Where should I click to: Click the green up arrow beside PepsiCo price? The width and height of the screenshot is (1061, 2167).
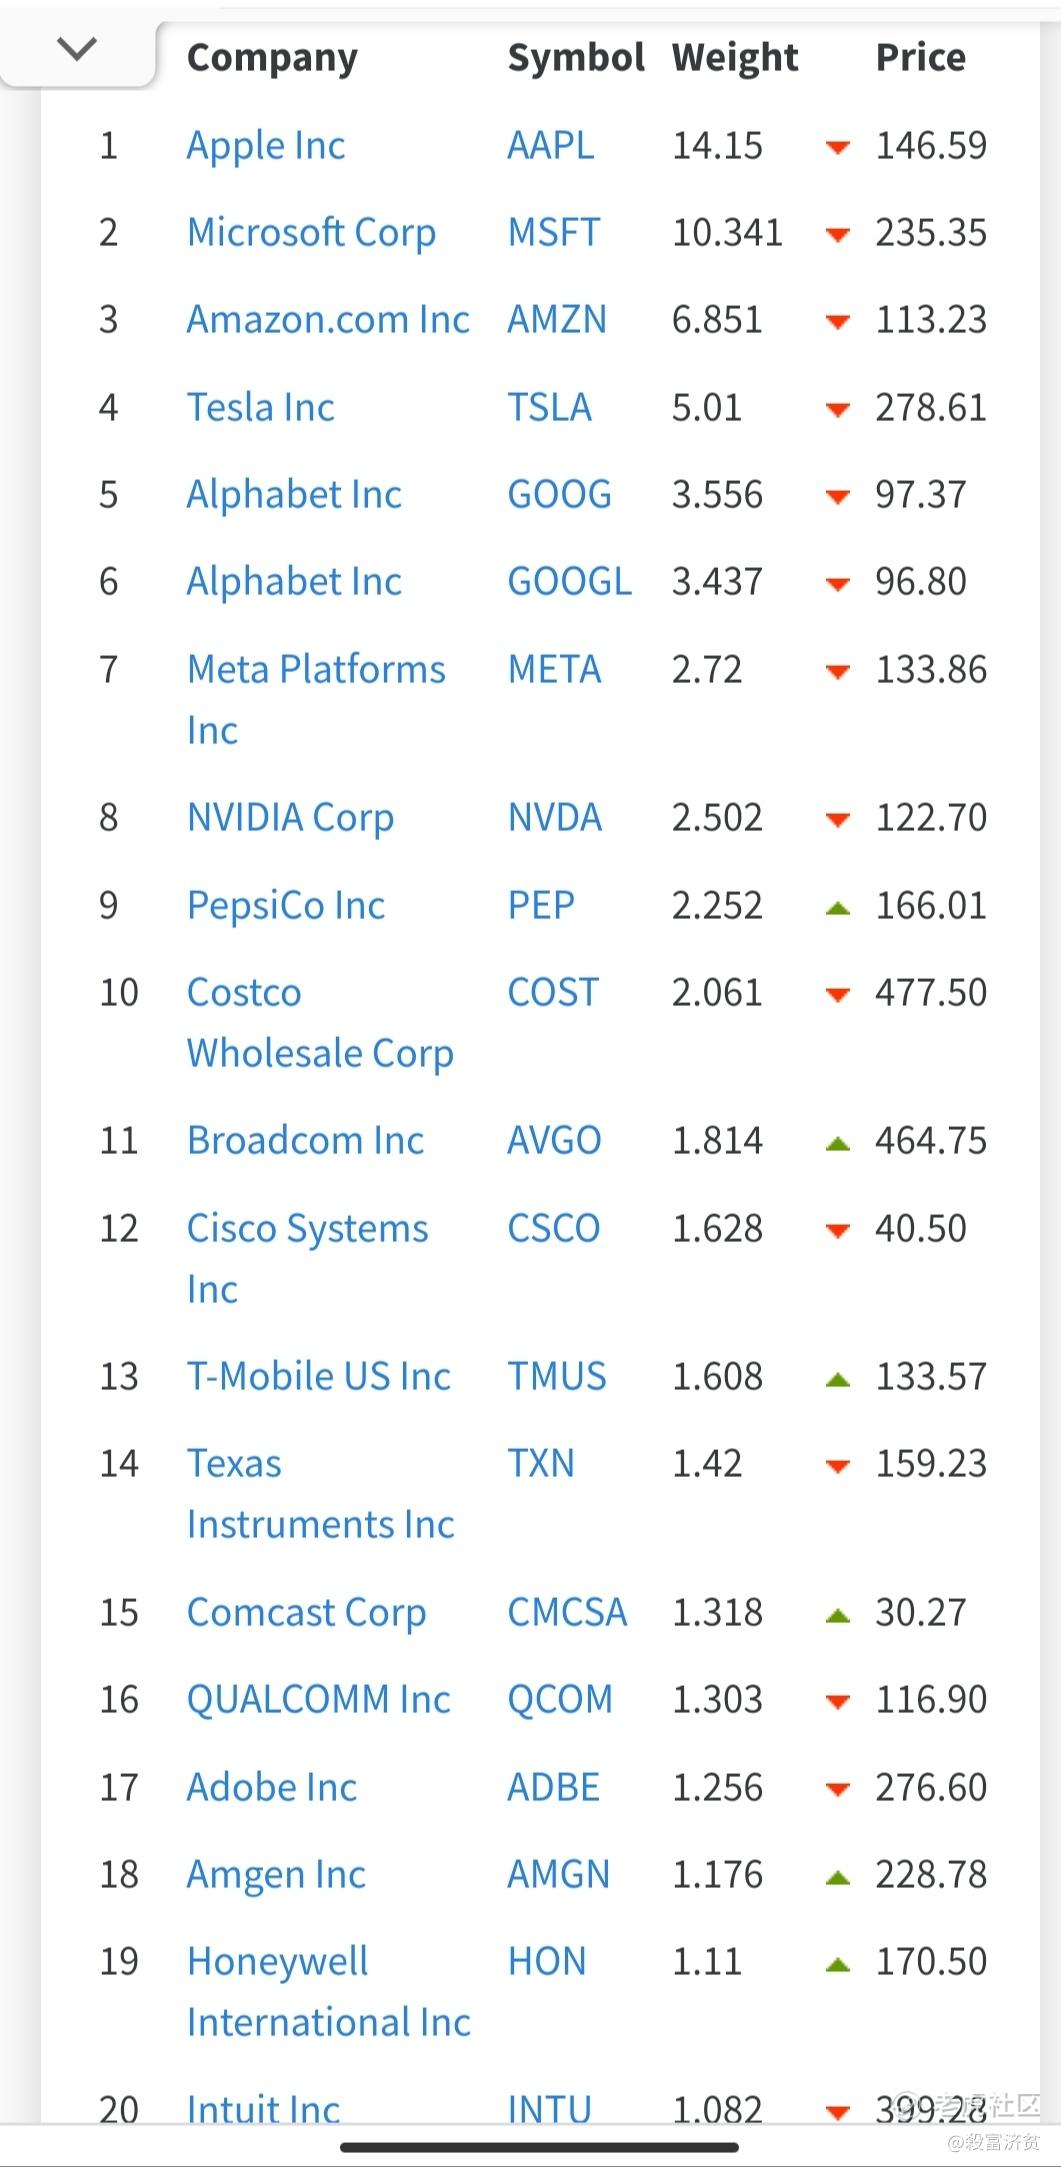click(x=837, y=908)
